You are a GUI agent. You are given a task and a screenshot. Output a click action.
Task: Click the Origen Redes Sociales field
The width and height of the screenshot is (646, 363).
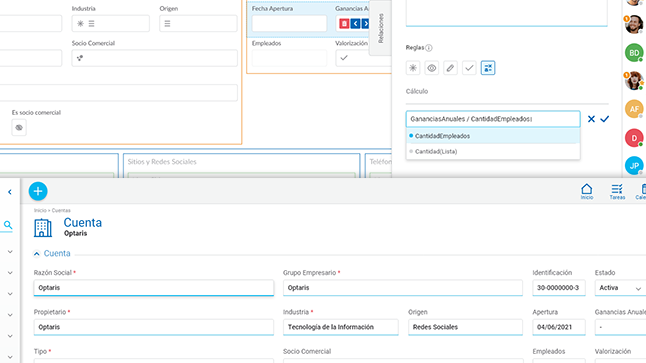point(465,327)
